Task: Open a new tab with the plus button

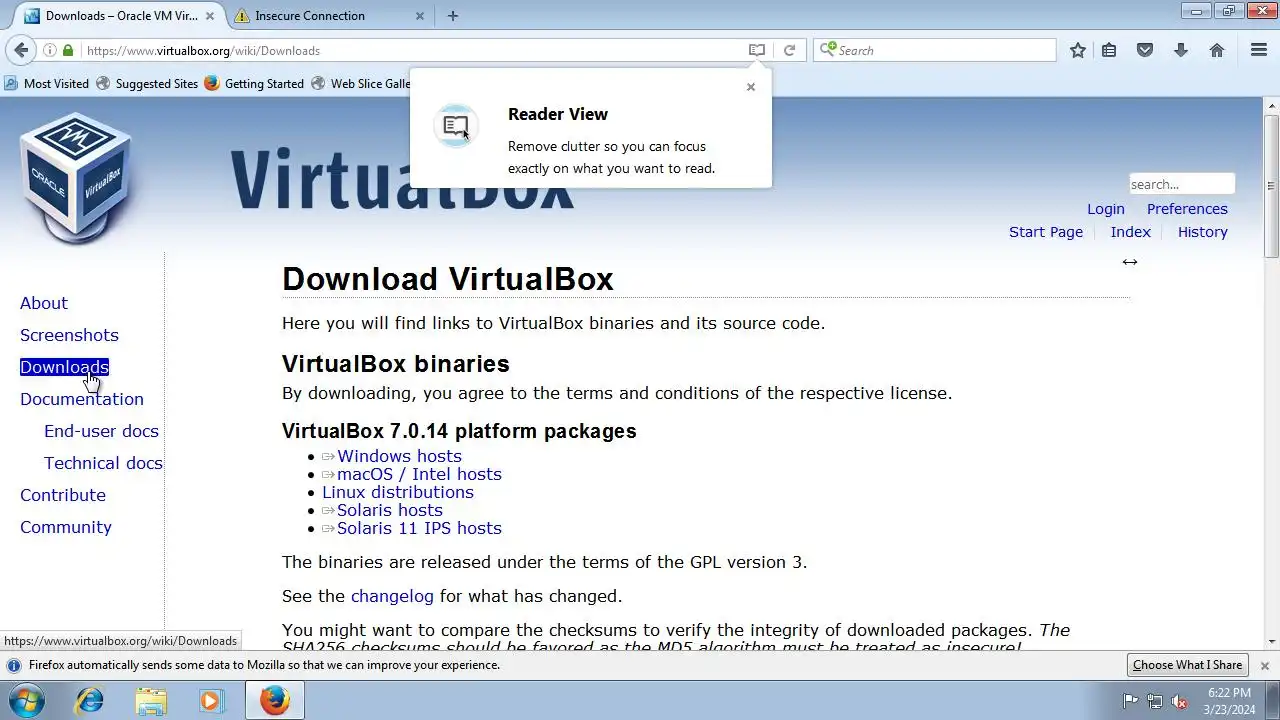Action: click(453, 16)
